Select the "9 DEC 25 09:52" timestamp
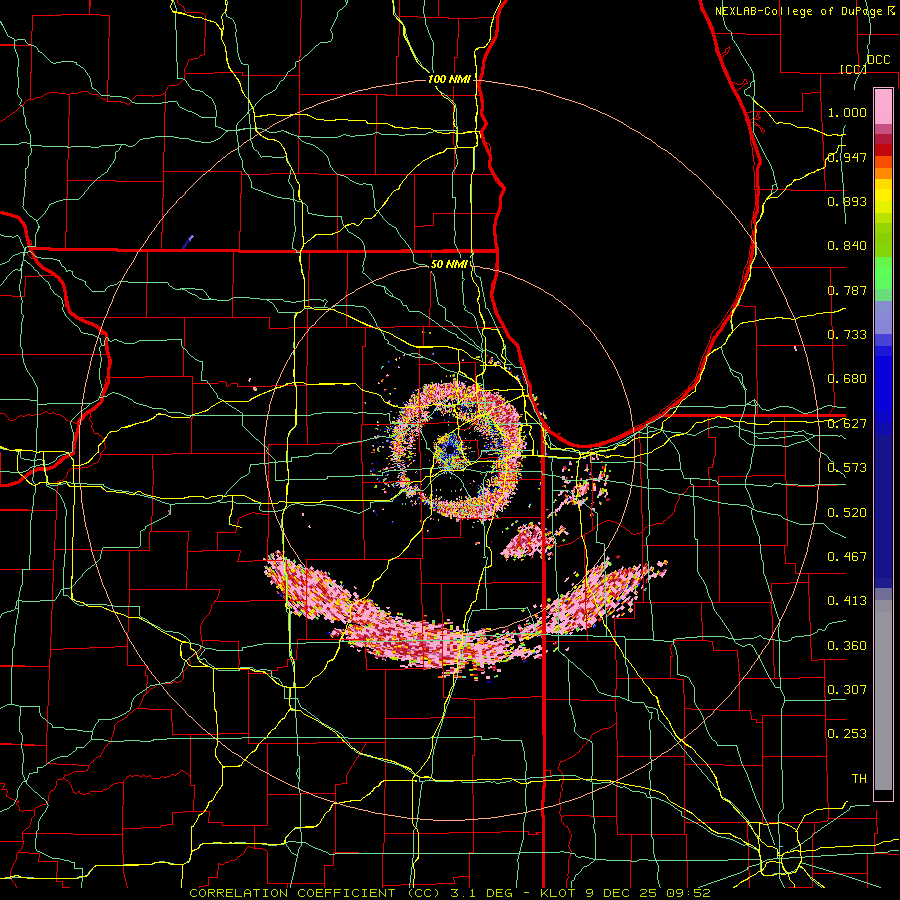900x900 pixels. (648, 893)
